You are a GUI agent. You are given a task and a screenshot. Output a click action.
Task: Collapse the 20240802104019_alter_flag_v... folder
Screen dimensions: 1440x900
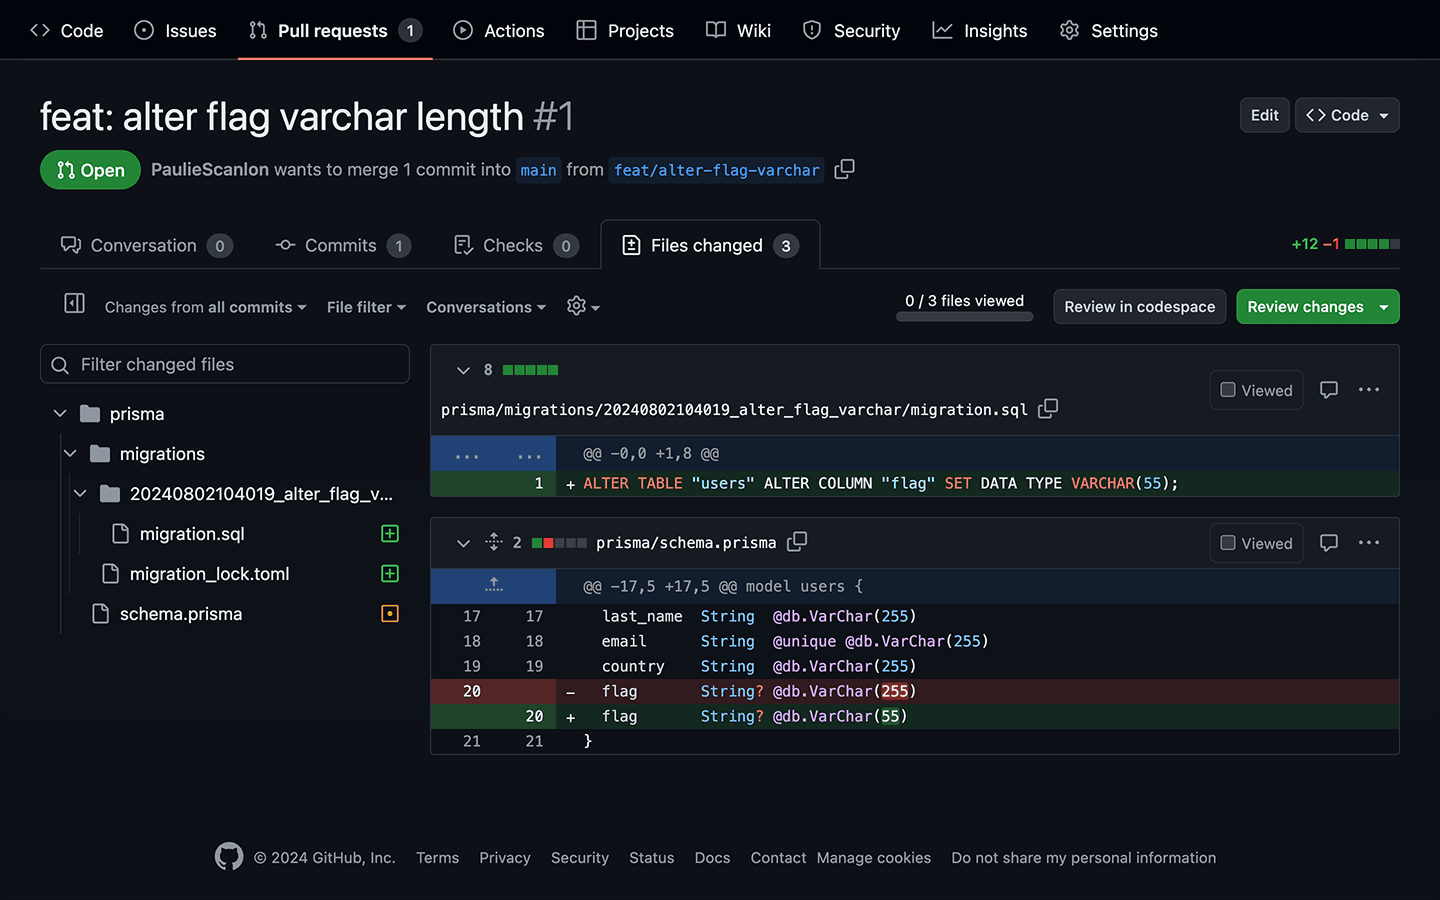coord(80,493)
